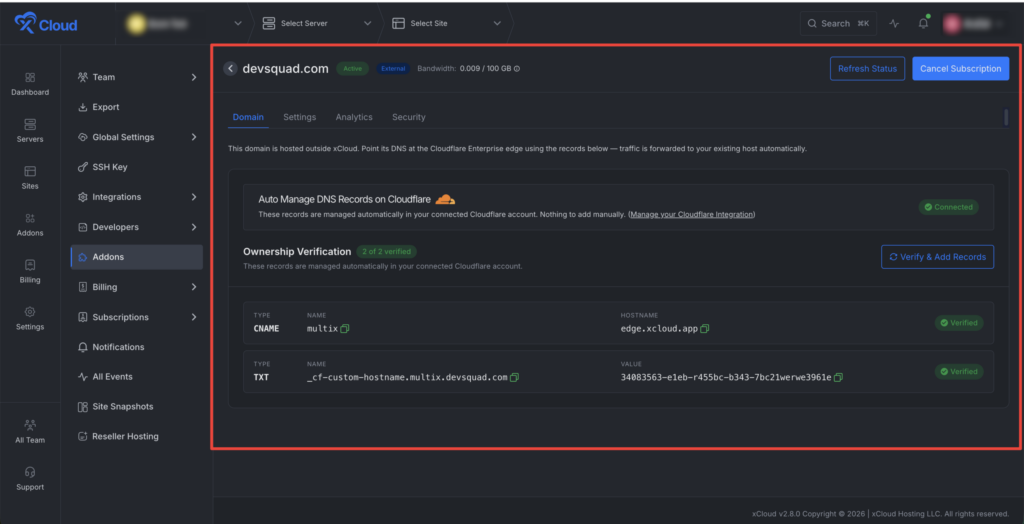Open the user profile menu

[974, 24]
